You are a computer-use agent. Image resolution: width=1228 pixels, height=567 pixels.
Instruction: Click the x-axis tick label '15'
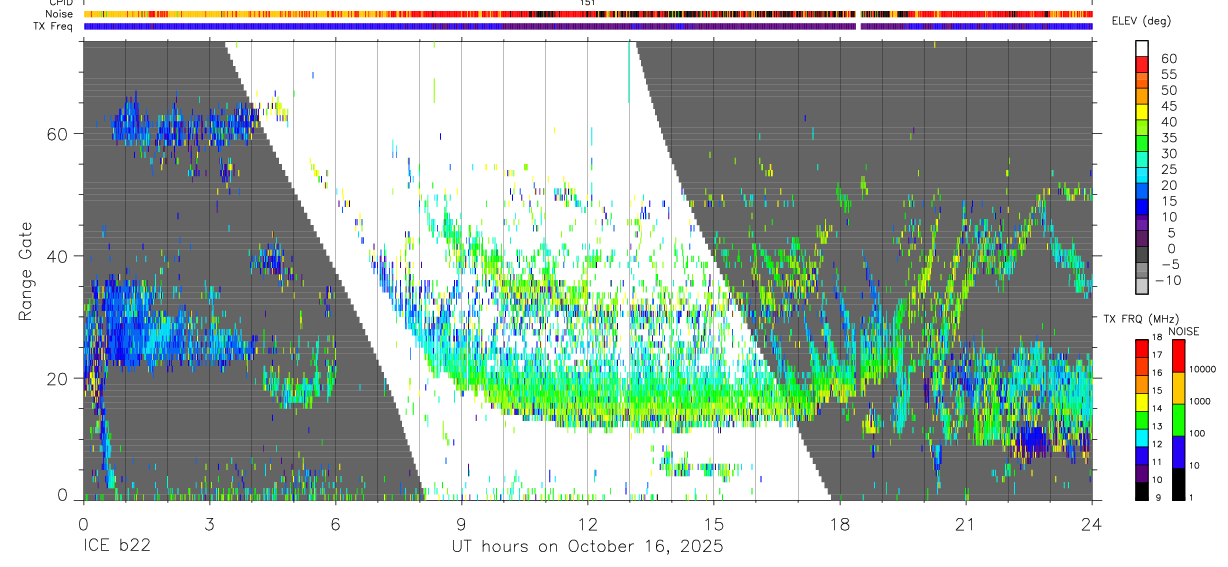click(x=714, y=524)
